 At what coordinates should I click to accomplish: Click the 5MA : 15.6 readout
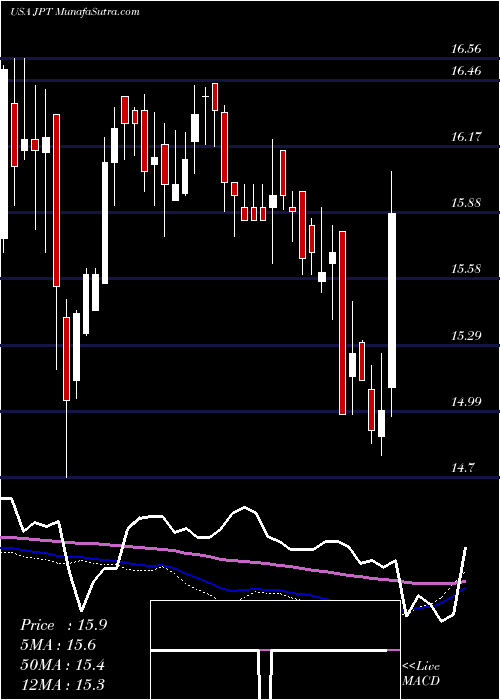(58, 645)
